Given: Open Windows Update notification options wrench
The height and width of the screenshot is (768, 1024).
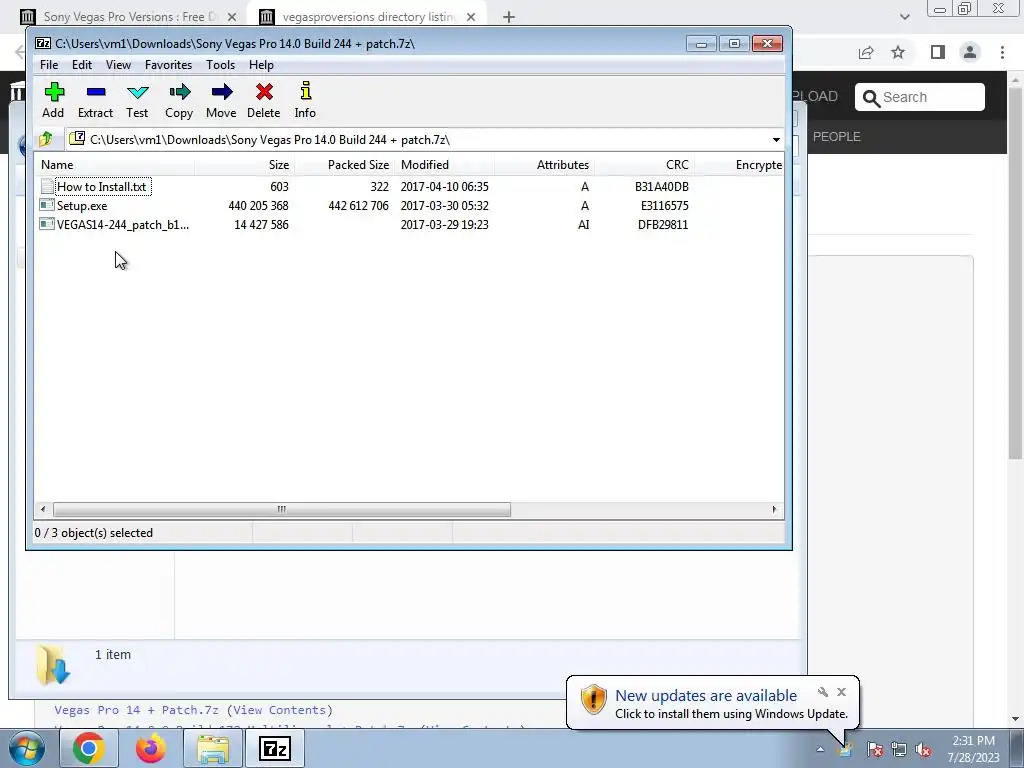Looking at the screenshot, I should pyautogui.click(x=823, y=692).
